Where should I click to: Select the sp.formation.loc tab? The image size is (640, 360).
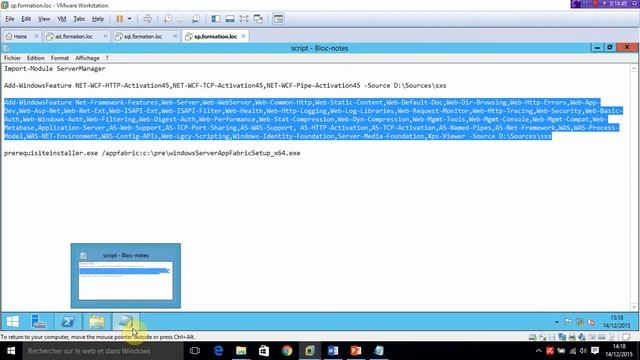point(215,36)
